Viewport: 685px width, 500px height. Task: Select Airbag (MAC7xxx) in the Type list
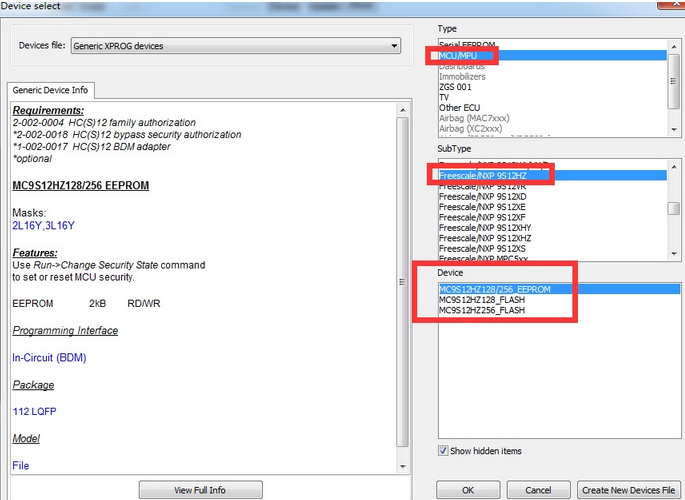point(553,118)
